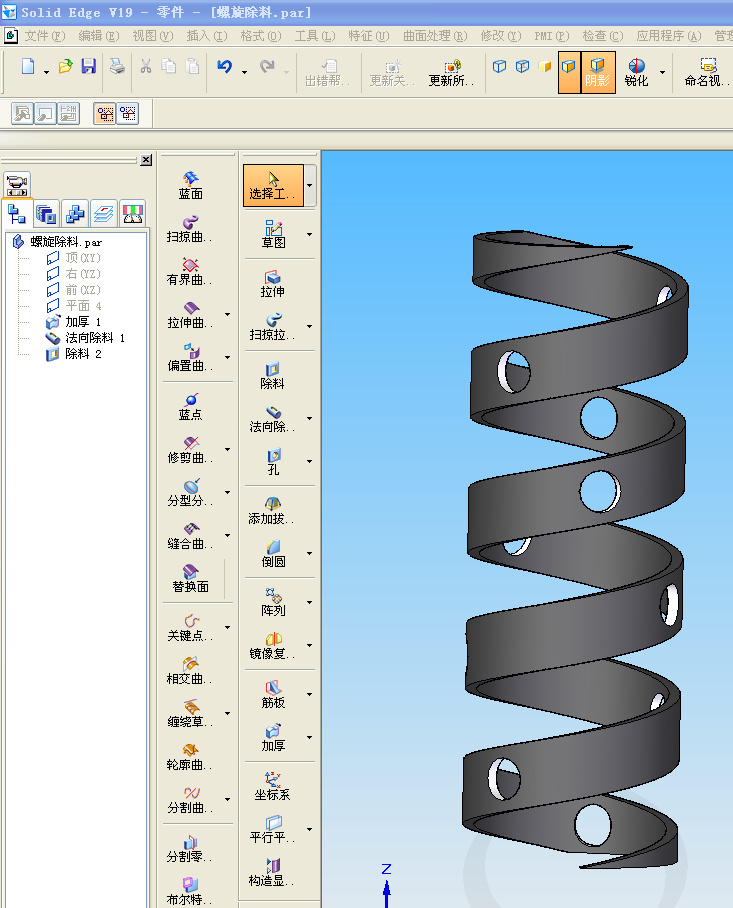Image resolution: width=733 pixels, height=908 pixels.
Task: Select the 蓝点 (BluePoint) tool
Action: [x=190, y=407]
